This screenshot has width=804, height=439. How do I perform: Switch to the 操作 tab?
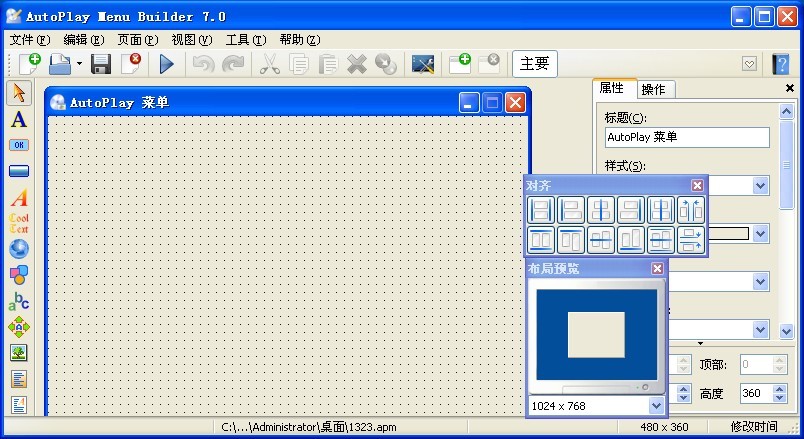(x=653, y=89)
